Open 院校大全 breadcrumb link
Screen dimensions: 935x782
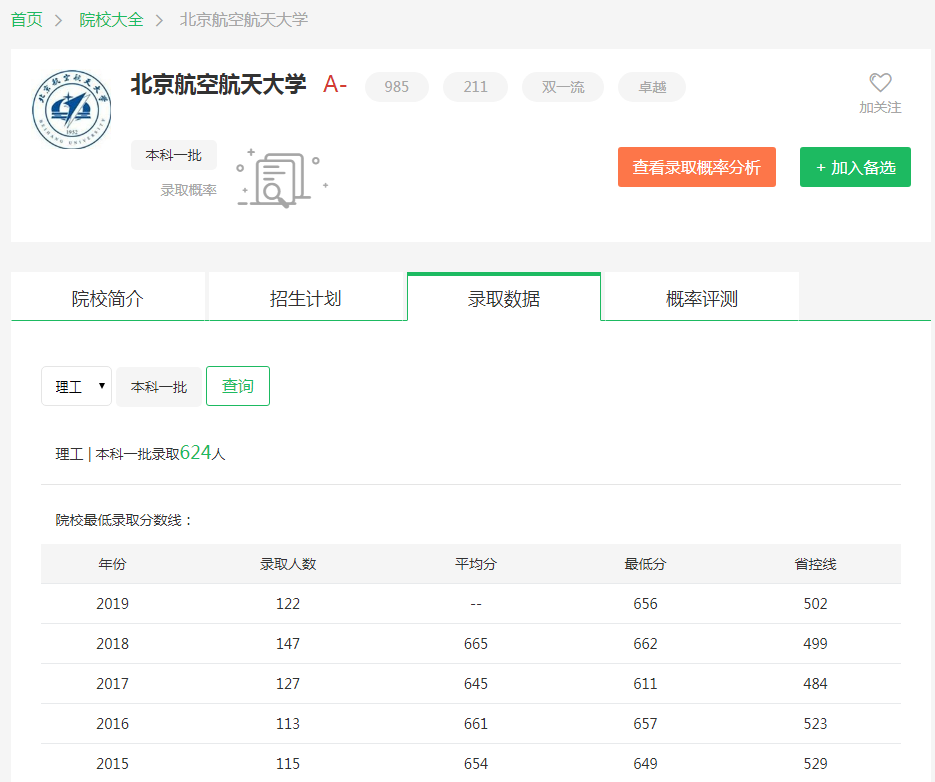point(111,20)
